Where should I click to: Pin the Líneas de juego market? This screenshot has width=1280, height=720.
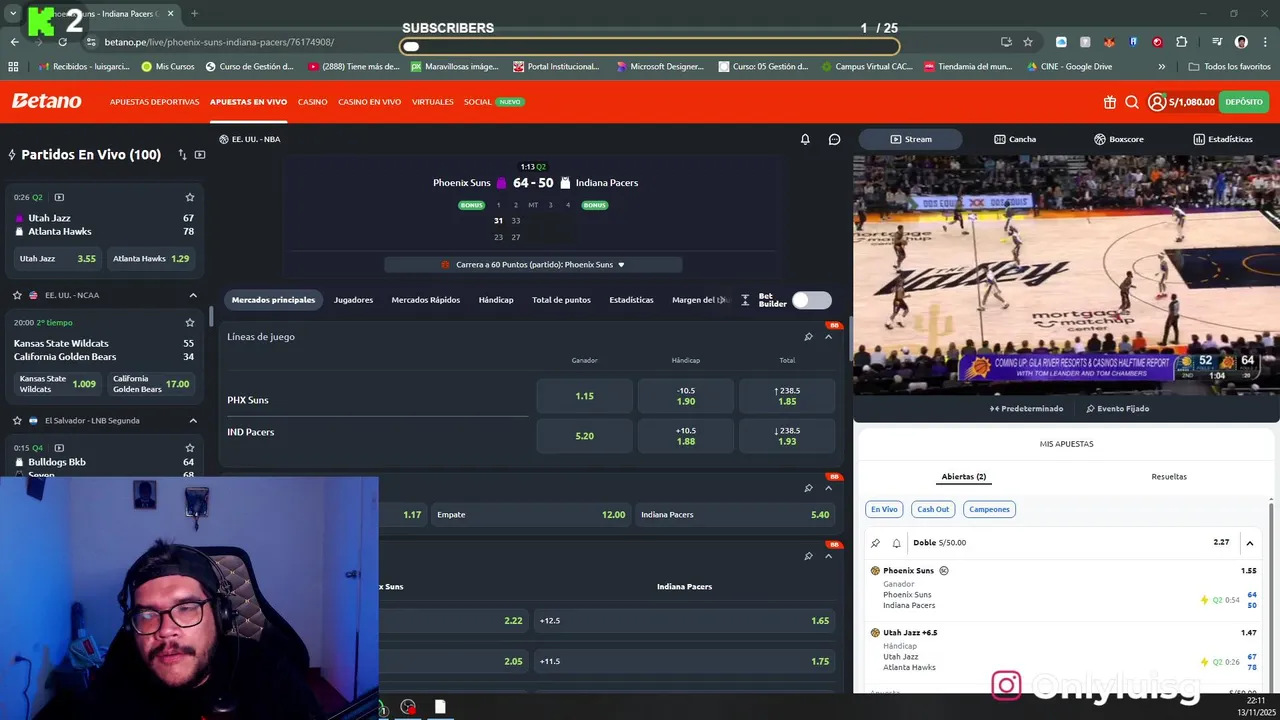[x=808, y=337]
